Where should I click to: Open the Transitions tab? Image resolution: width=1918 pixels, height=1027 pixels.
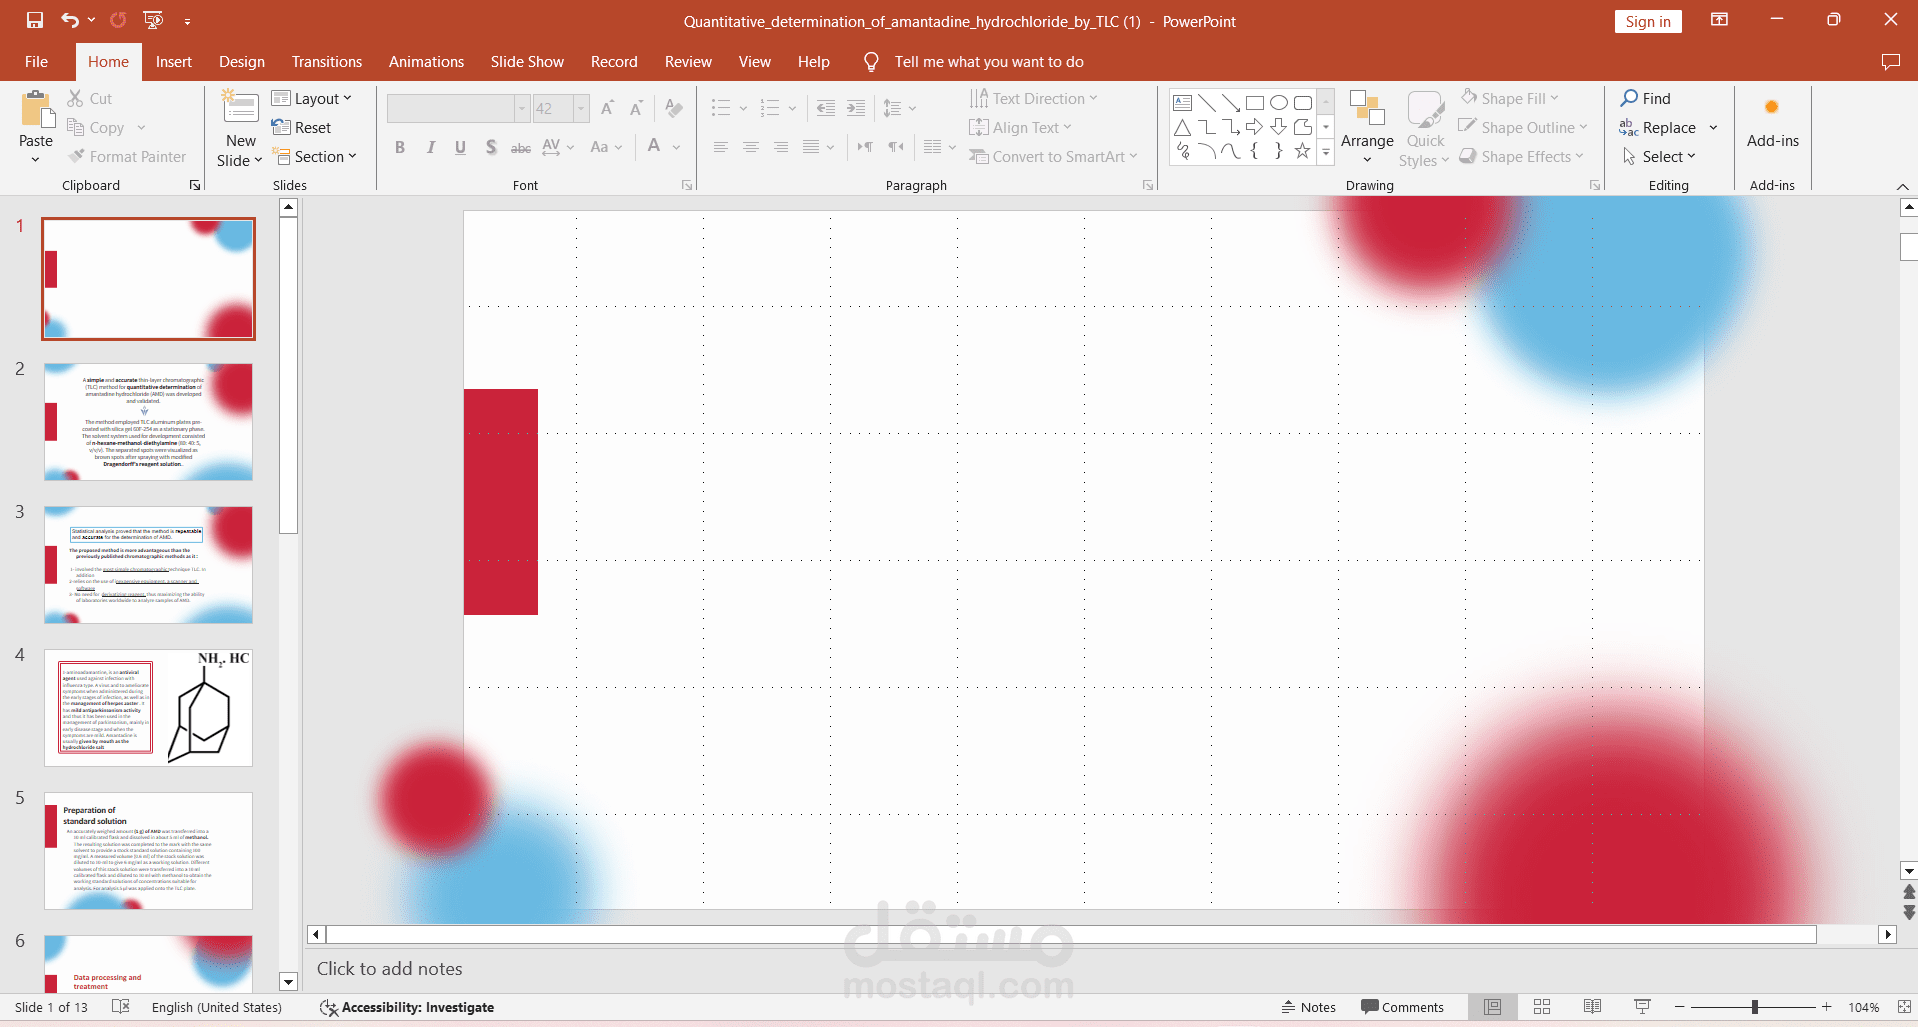tap(327, 62)
